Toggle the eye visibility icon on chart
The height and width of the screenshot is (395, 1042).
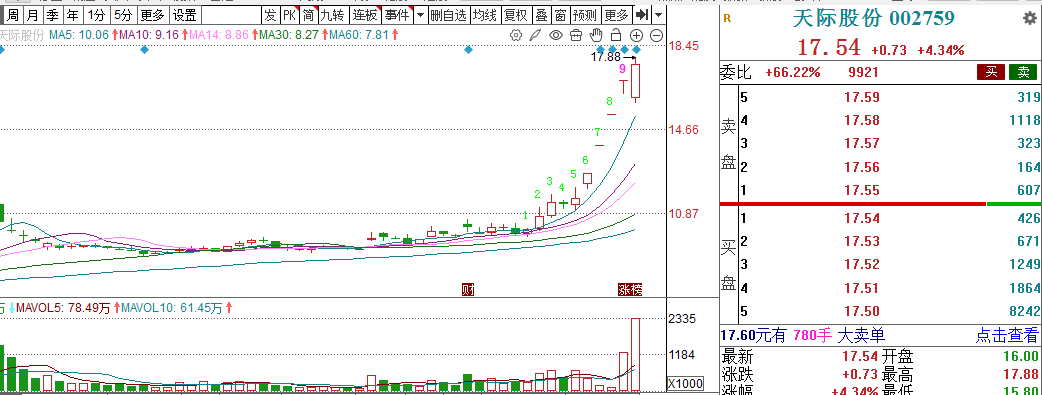(x=556, y=35)
